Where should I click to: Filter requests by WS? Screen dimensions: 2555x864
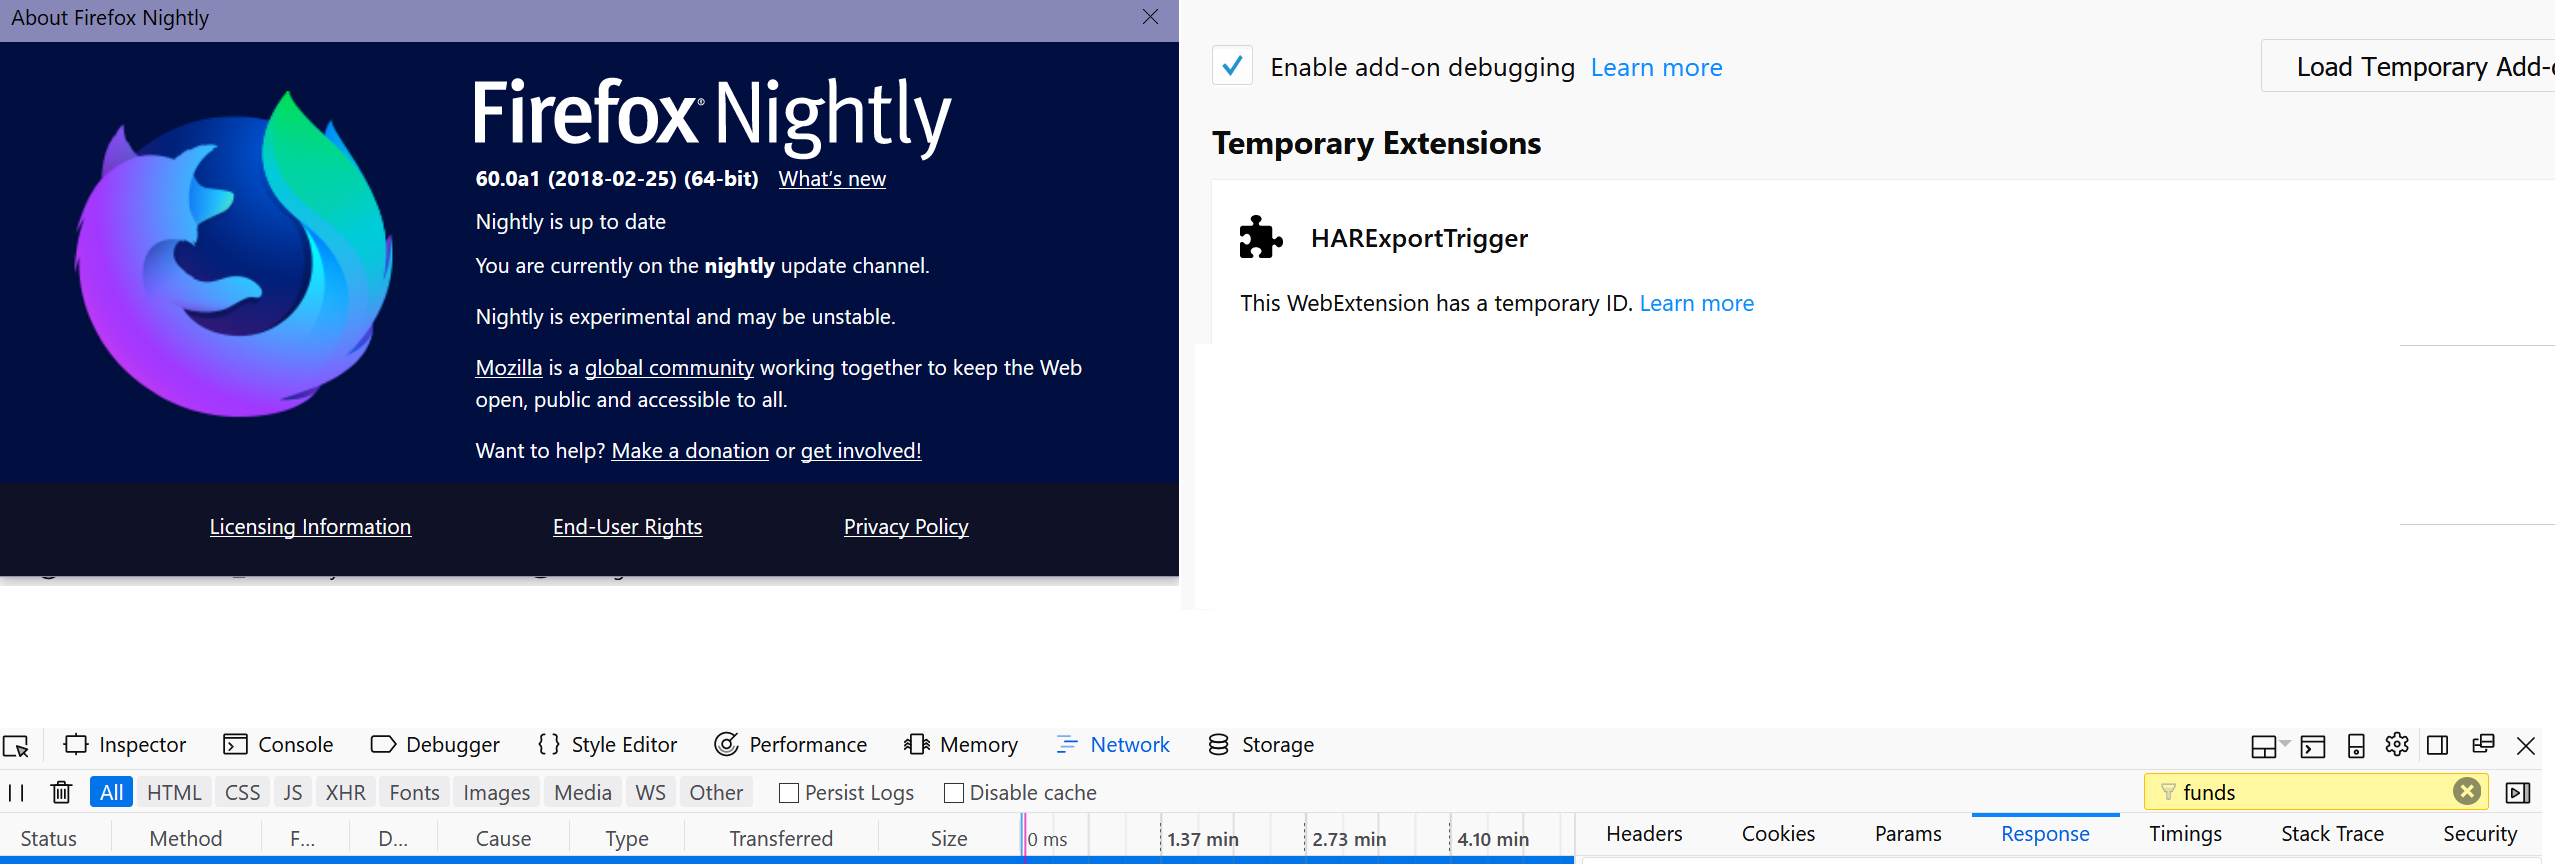point(650,792)
